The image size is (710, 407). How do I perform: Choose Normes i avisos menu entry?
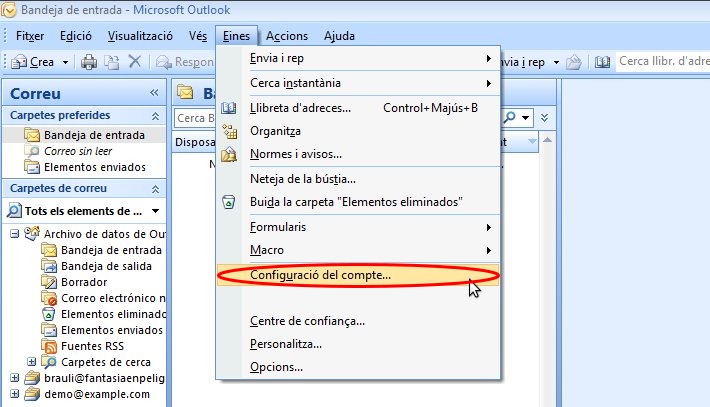pyautogui.click(x=359, y=154)
